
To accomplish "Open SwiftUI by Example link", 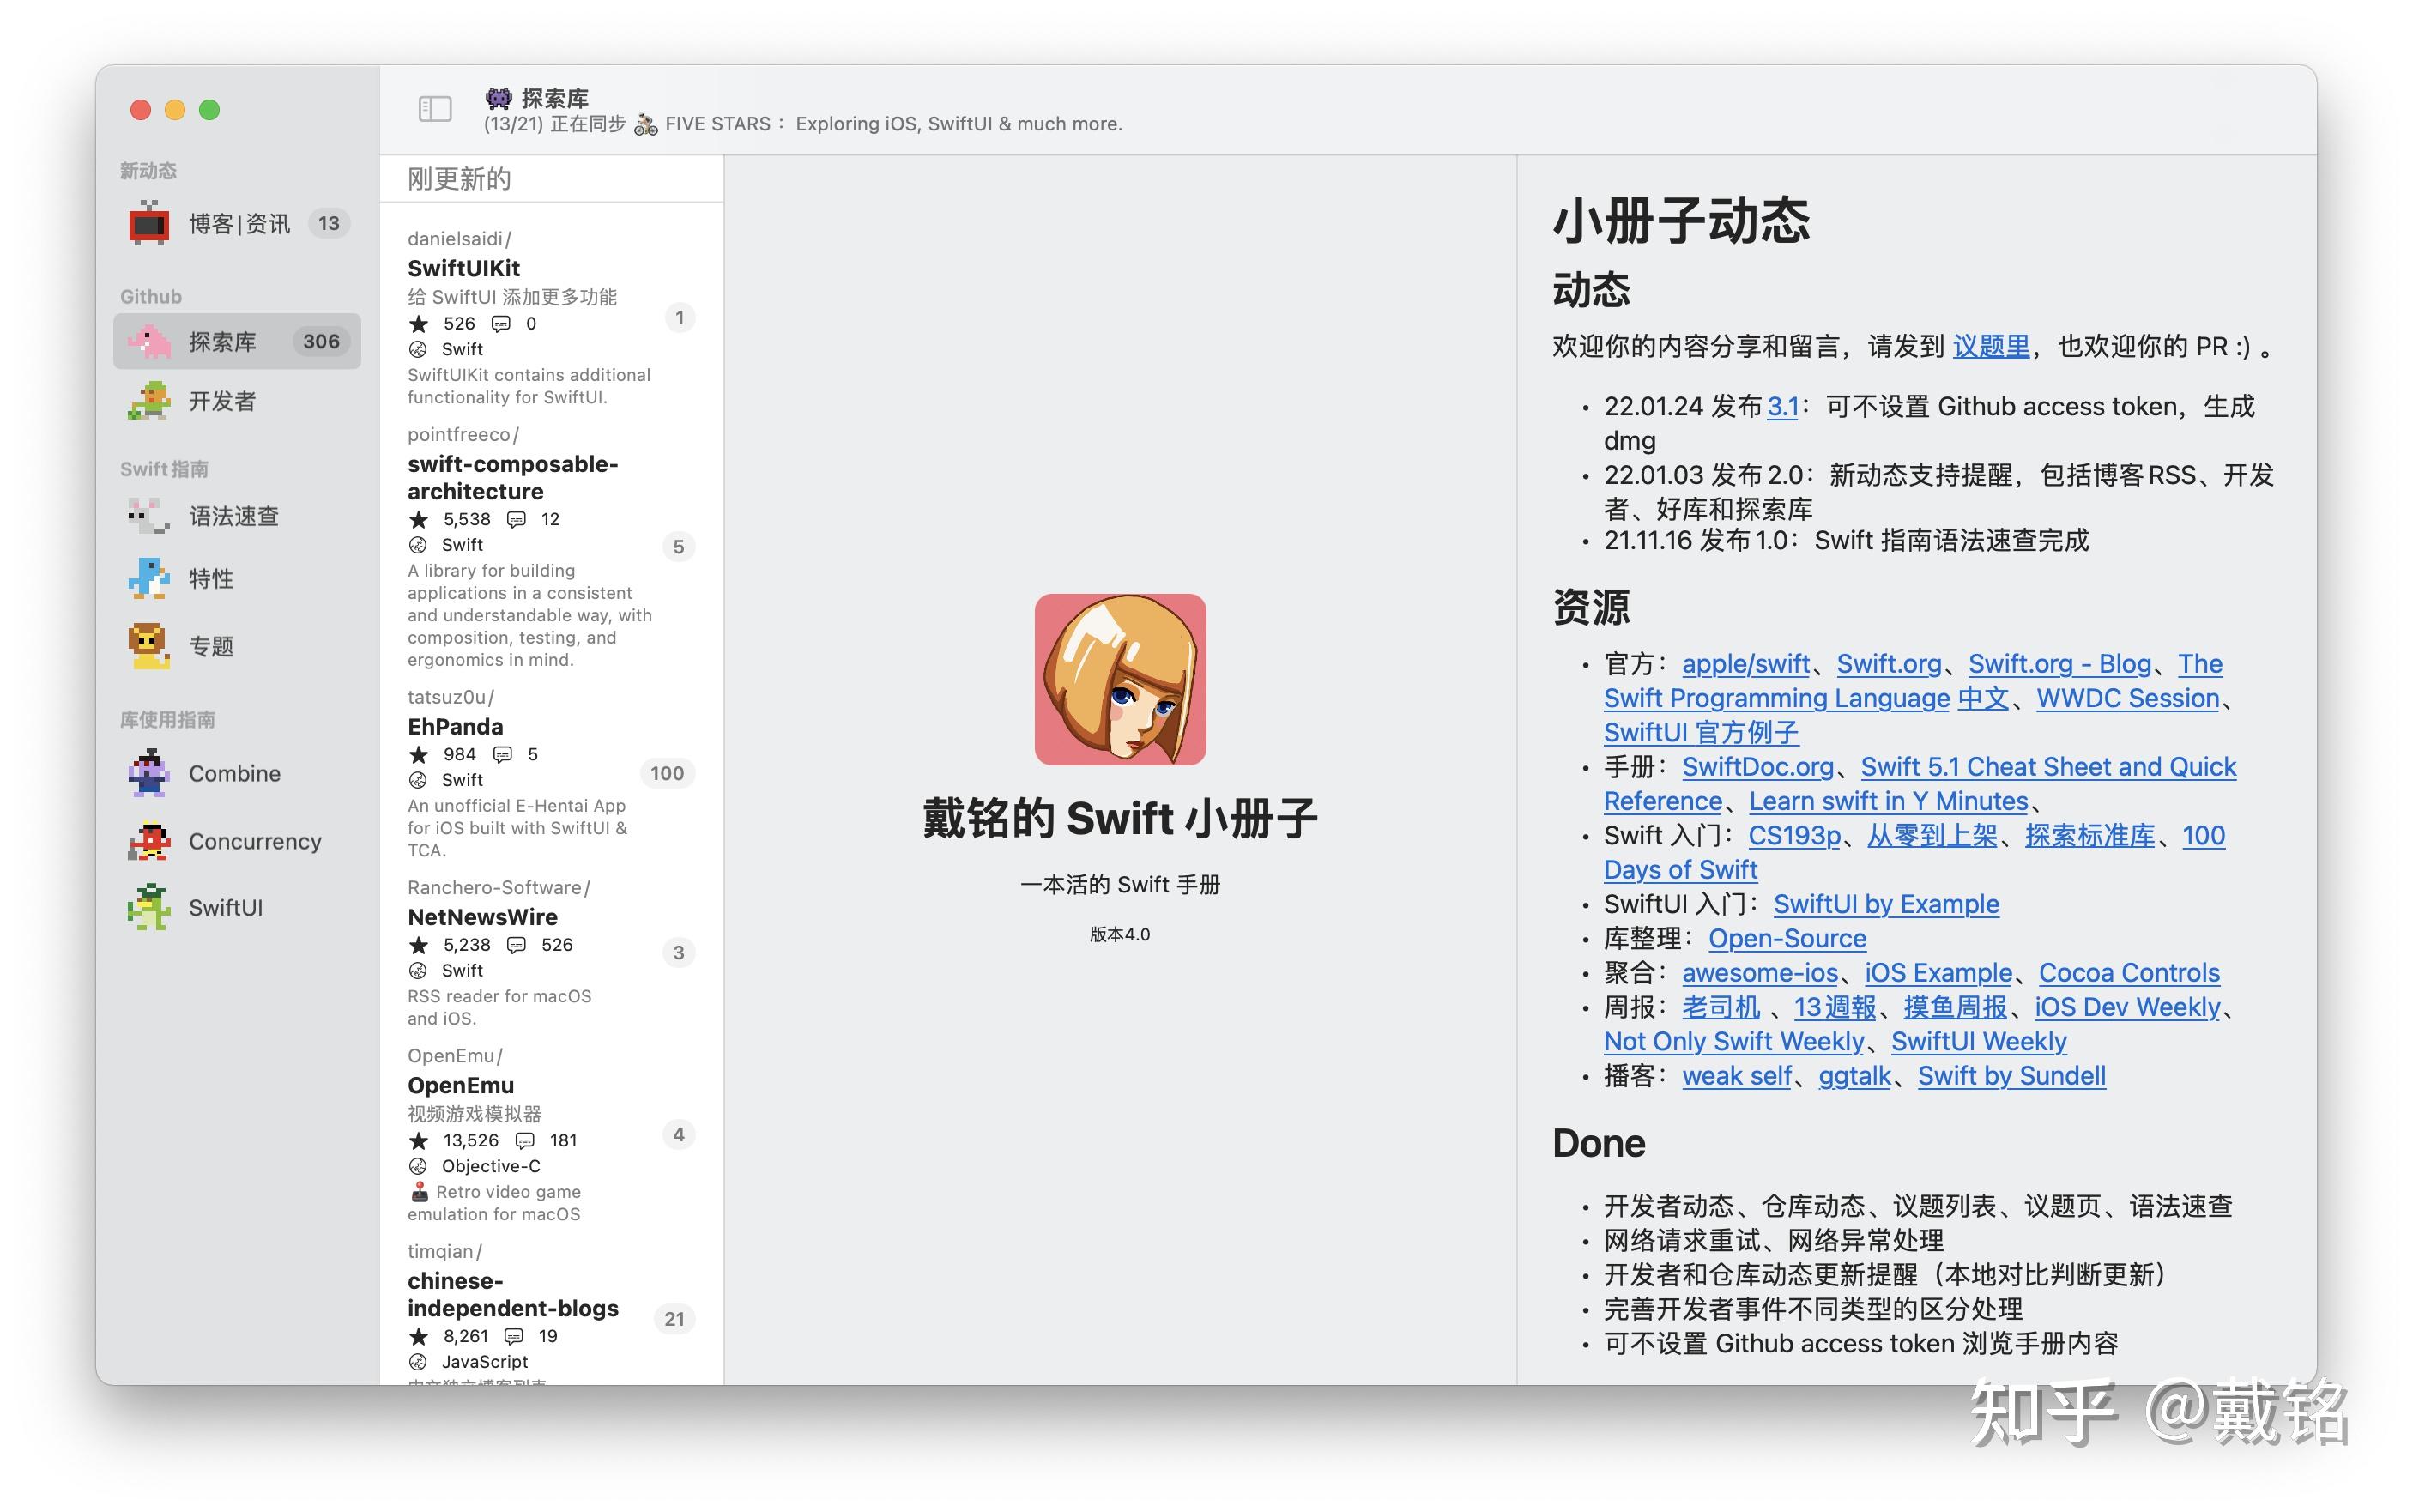I will (x=1886, y=904).
